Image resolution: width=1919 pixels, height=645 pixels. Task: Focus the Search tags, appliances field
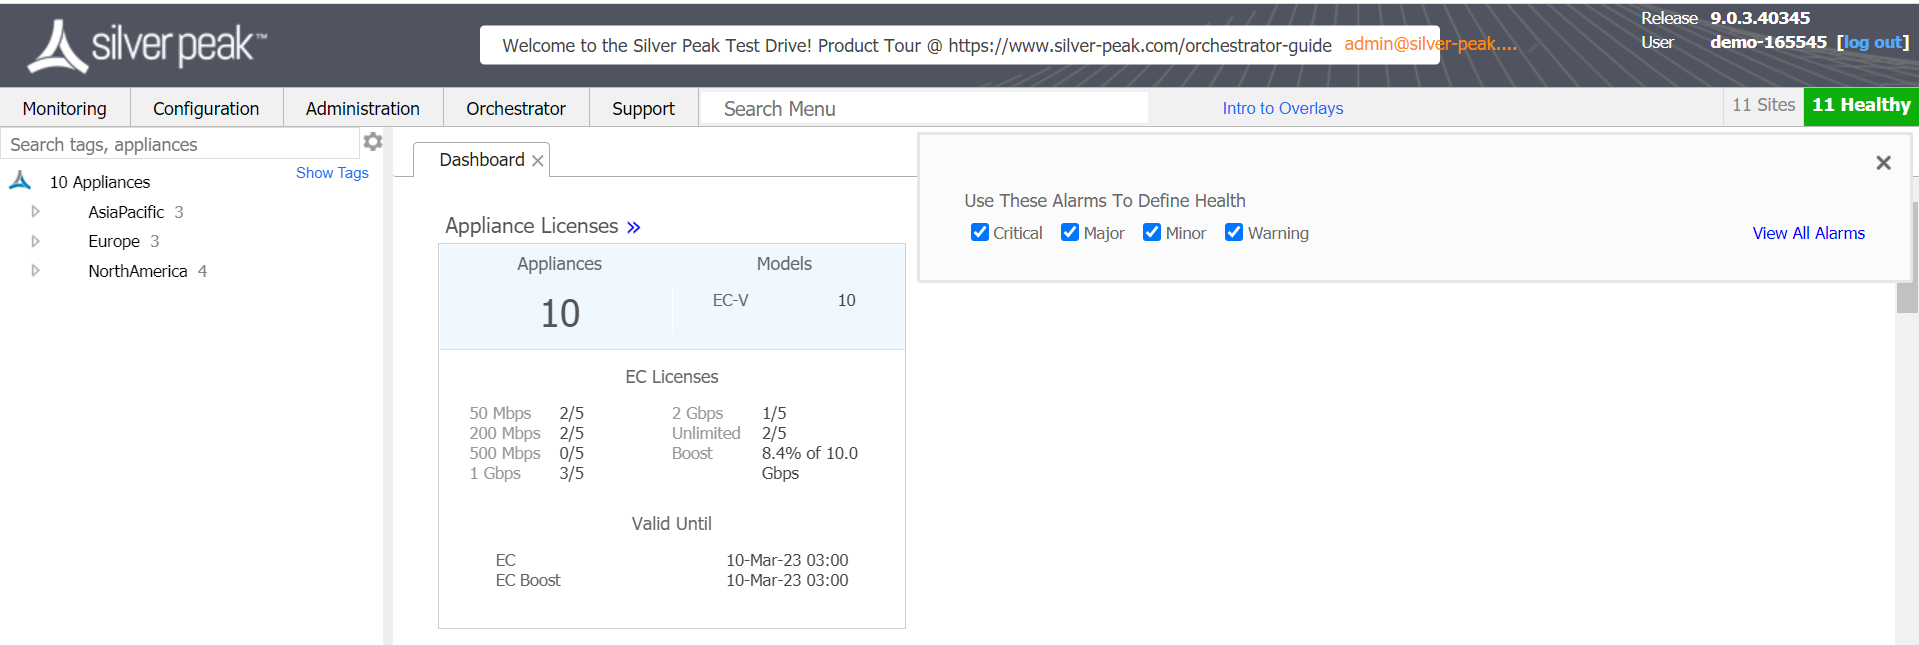point(180,144)
